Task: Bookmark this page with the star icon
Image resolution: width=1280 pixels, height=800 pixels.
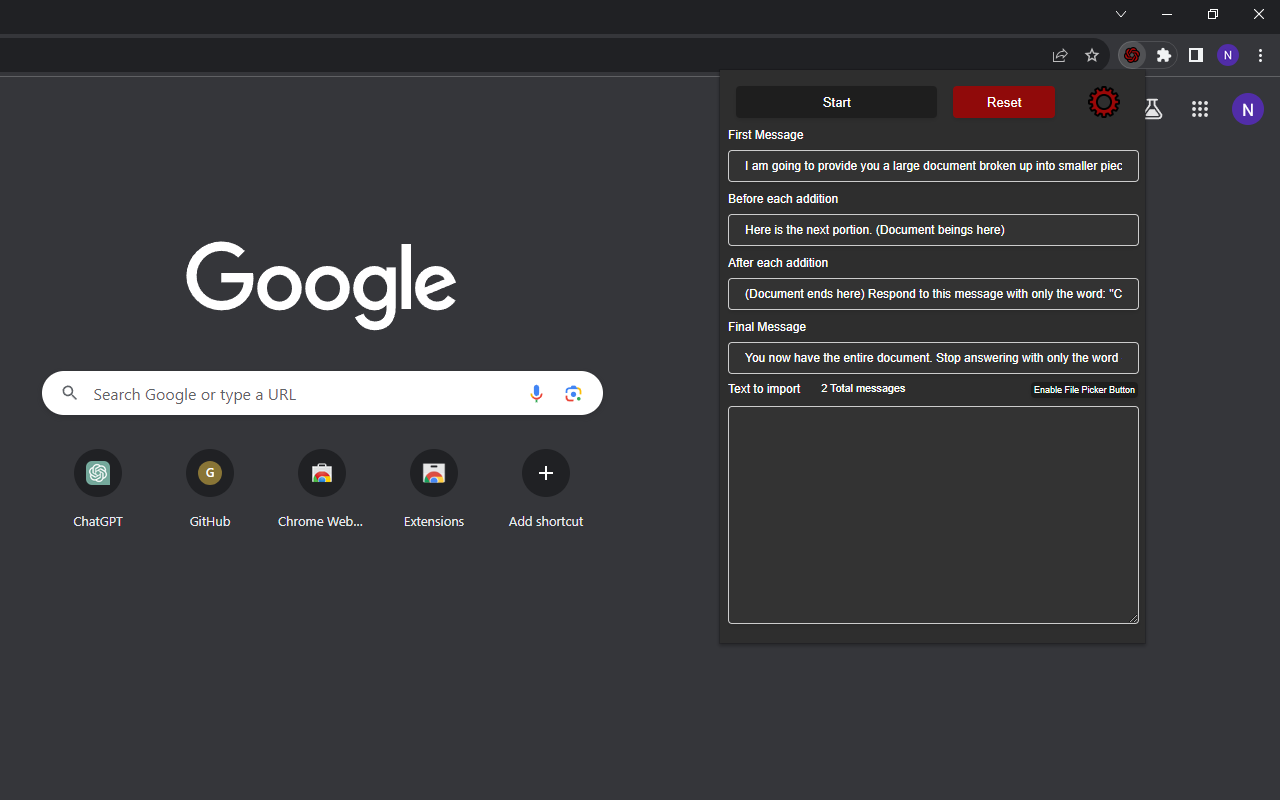Action: click(x=1091, y=55)
